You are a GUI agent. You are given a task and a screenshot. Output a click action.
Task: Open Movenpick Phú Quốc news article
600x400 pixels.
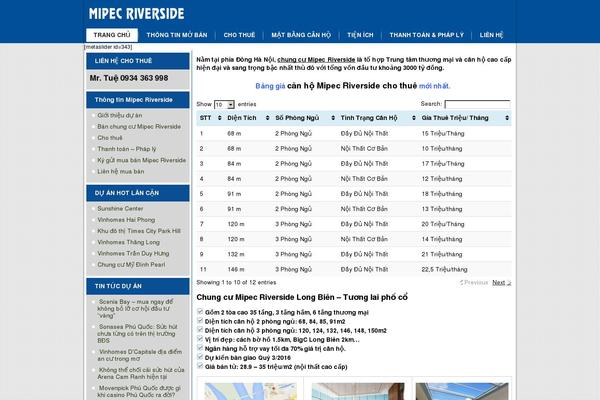[139, 391]
